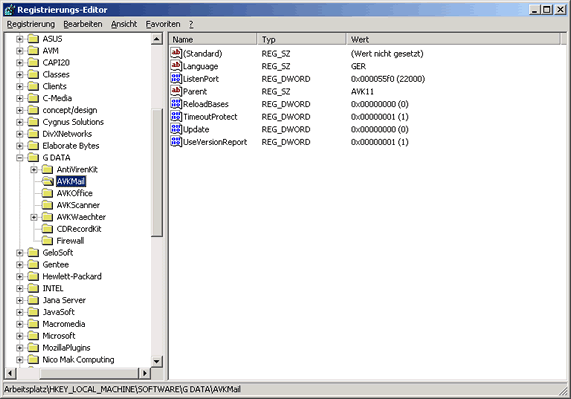Screen dimensions: 571x399
Task: Click the Firewall folder icon
Action: coord(47,241)
